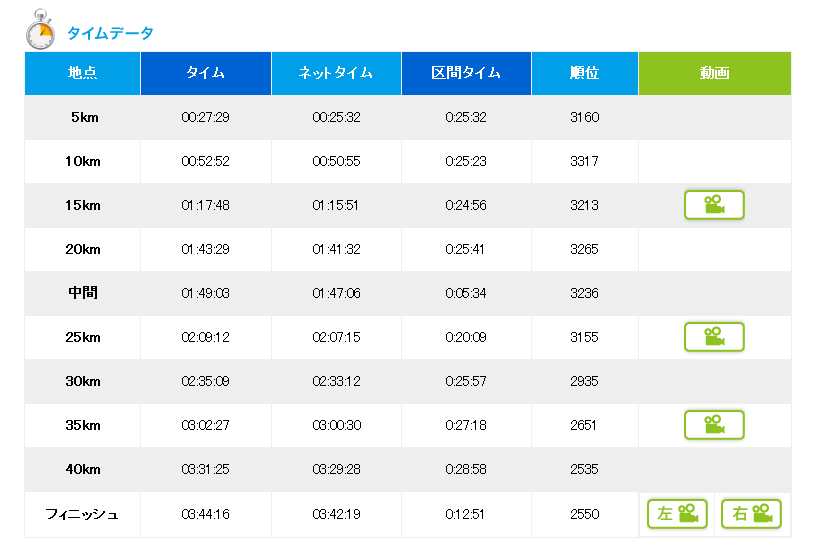Click the ネットタイム column header

tap(336, 73)
